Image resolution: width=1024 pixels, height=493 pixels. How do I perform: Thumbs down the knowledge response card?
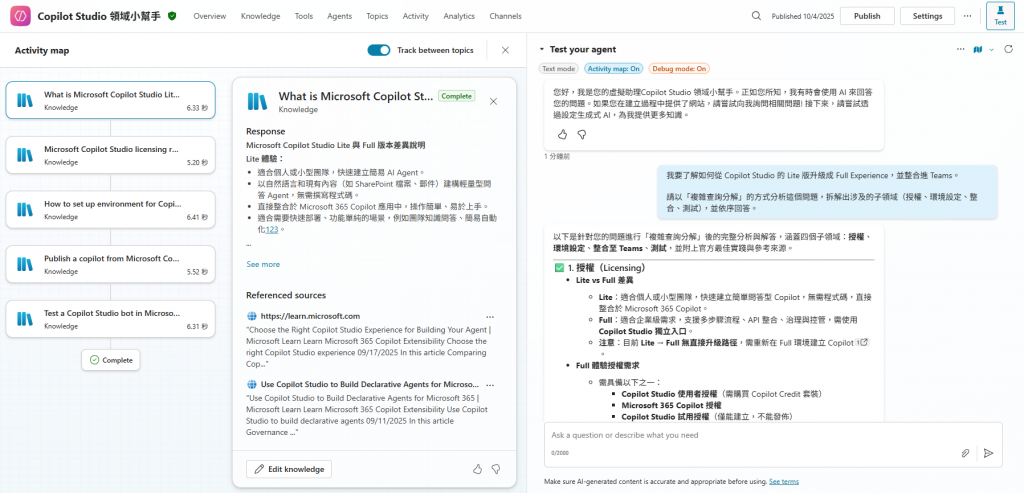496,469
